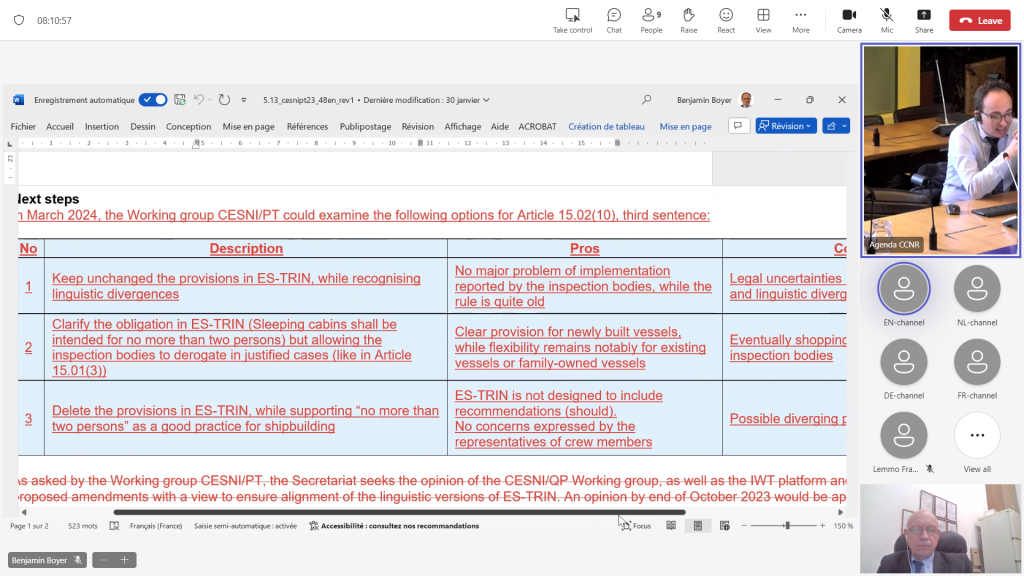Viewport: 1024px width, 576px height.
Task: Click the horizontal document scrollbar
Action: [x=400, y=512]
